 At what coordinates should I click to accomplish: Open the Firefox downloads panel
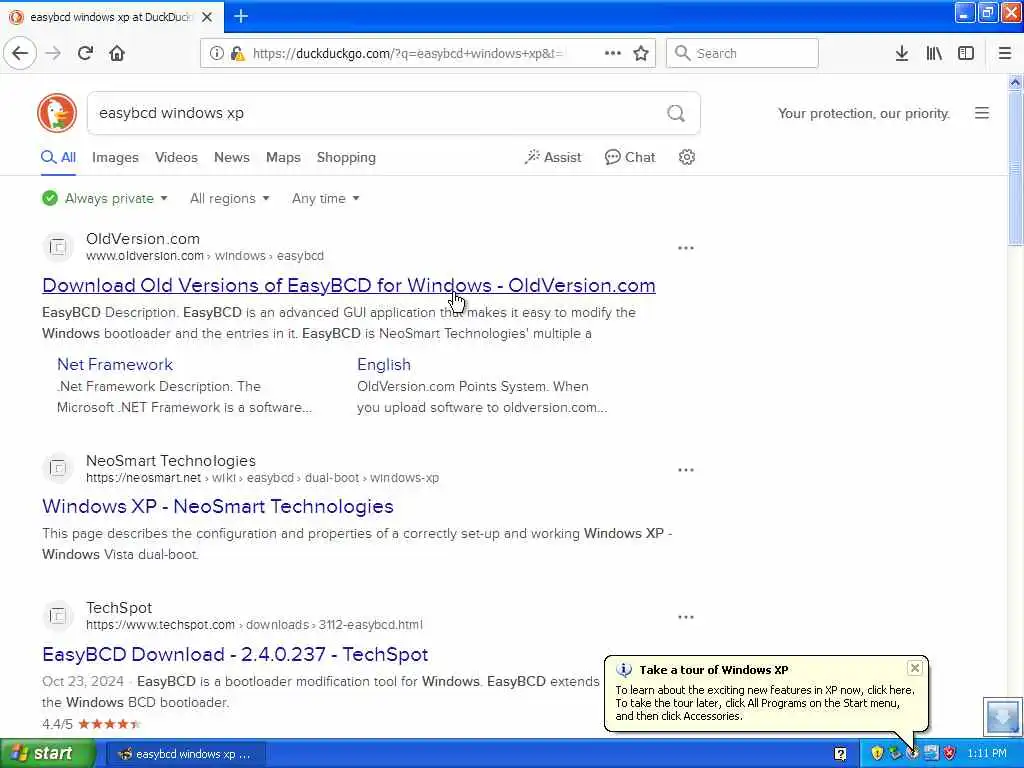[902, 53]
